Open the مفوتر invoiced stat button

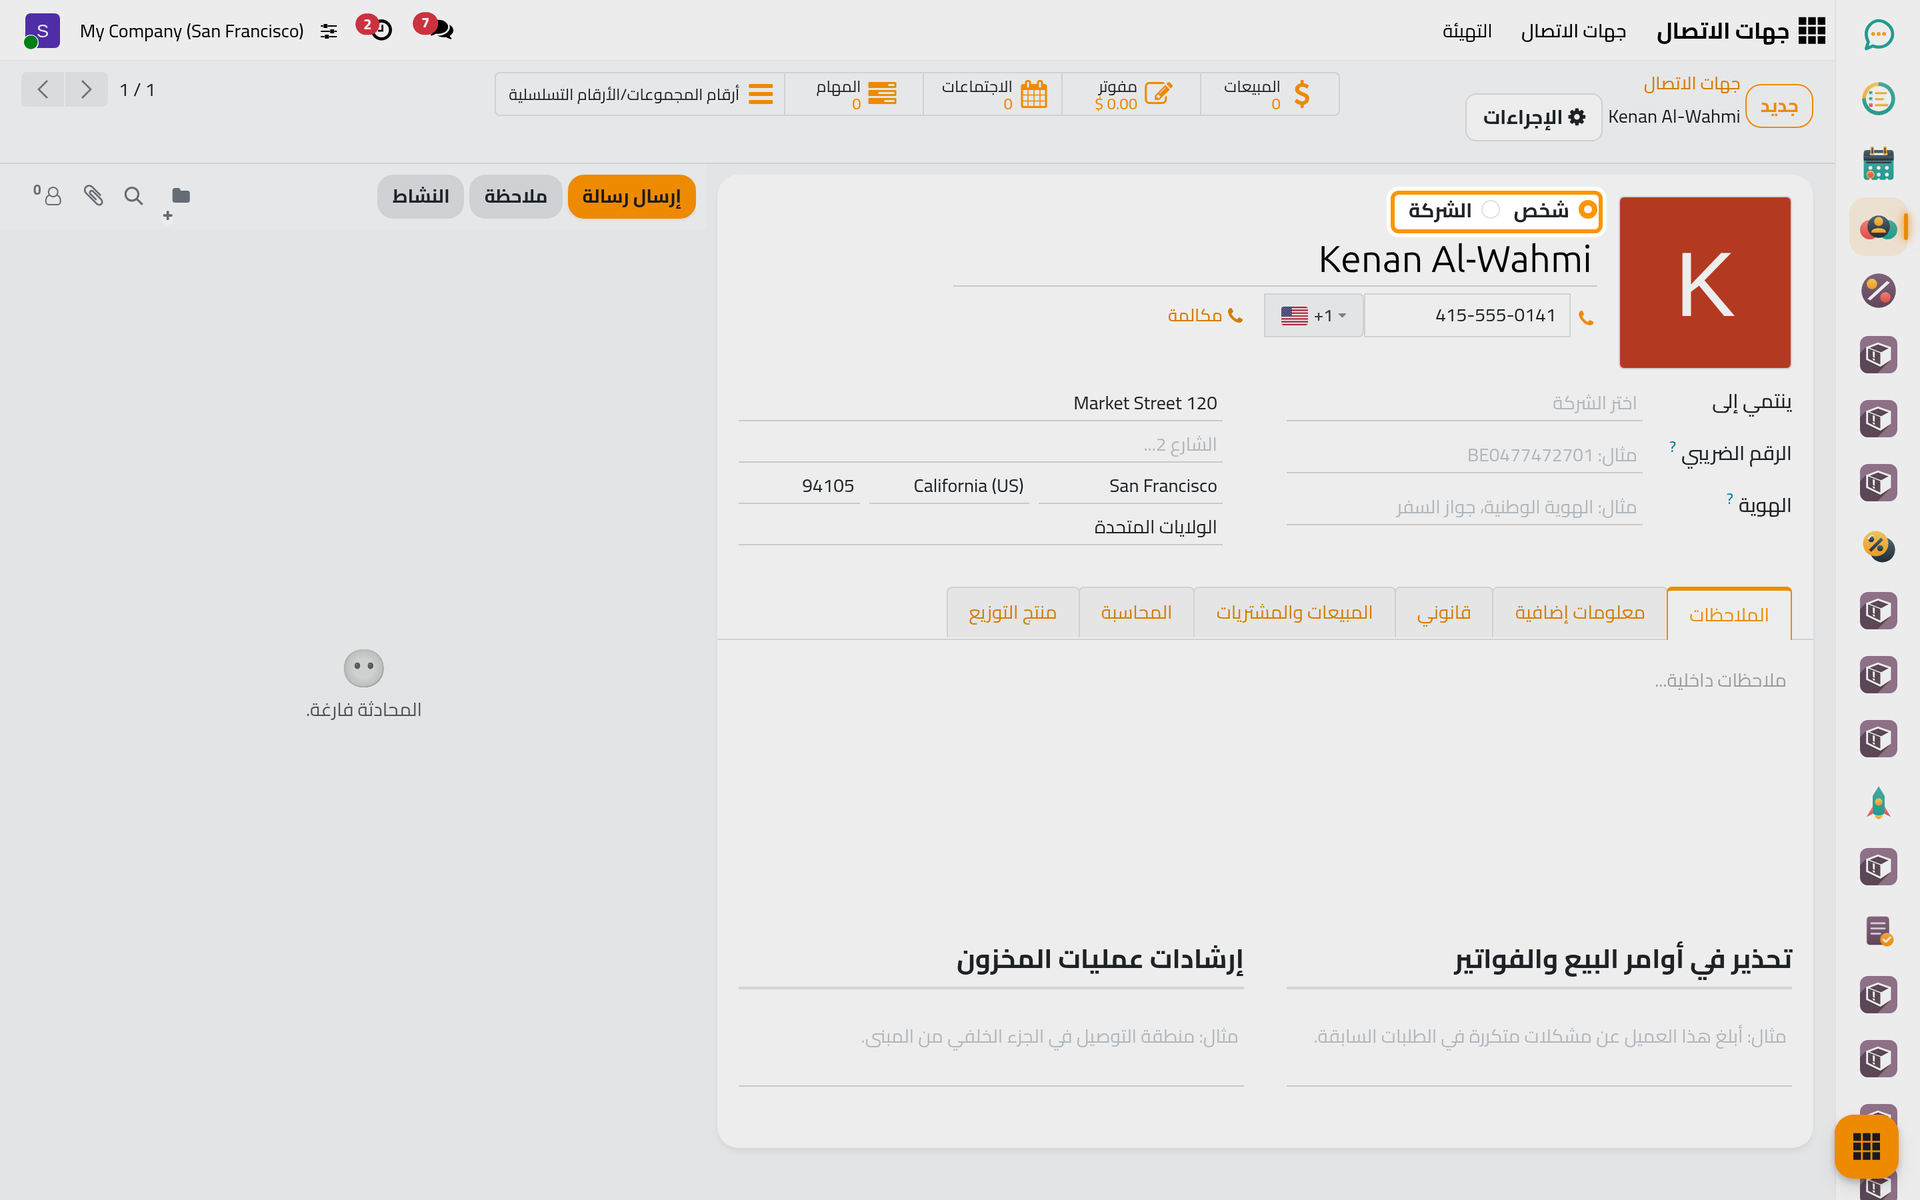(1131, 94)
